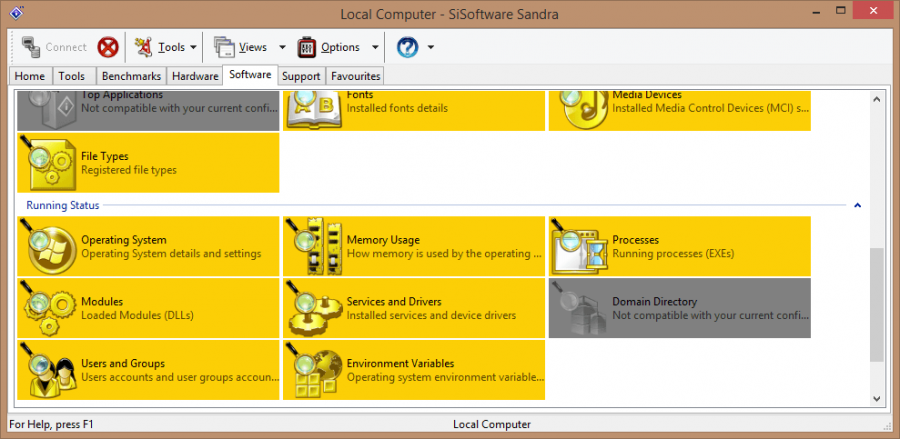The width and height of the screenshot is (900, 439).
Task: Select the greyed Domain Directory icon
Action: 579,308
